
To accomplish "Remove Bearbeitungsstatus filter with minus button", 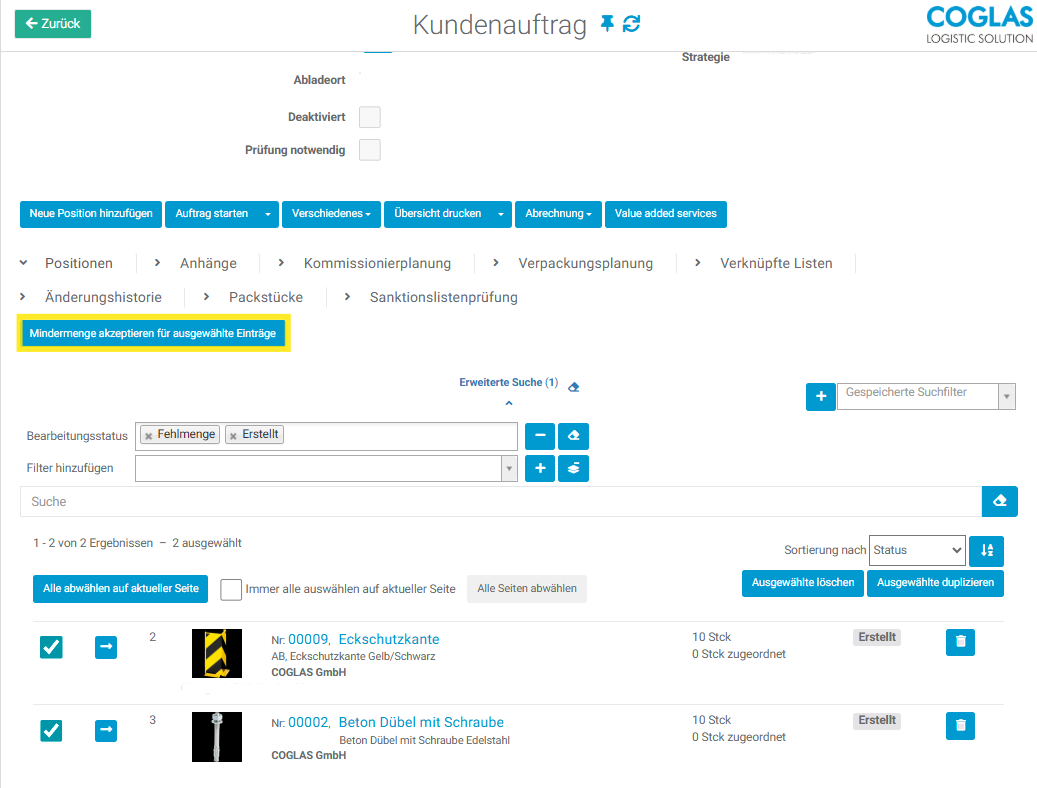I will pos(540,436).
